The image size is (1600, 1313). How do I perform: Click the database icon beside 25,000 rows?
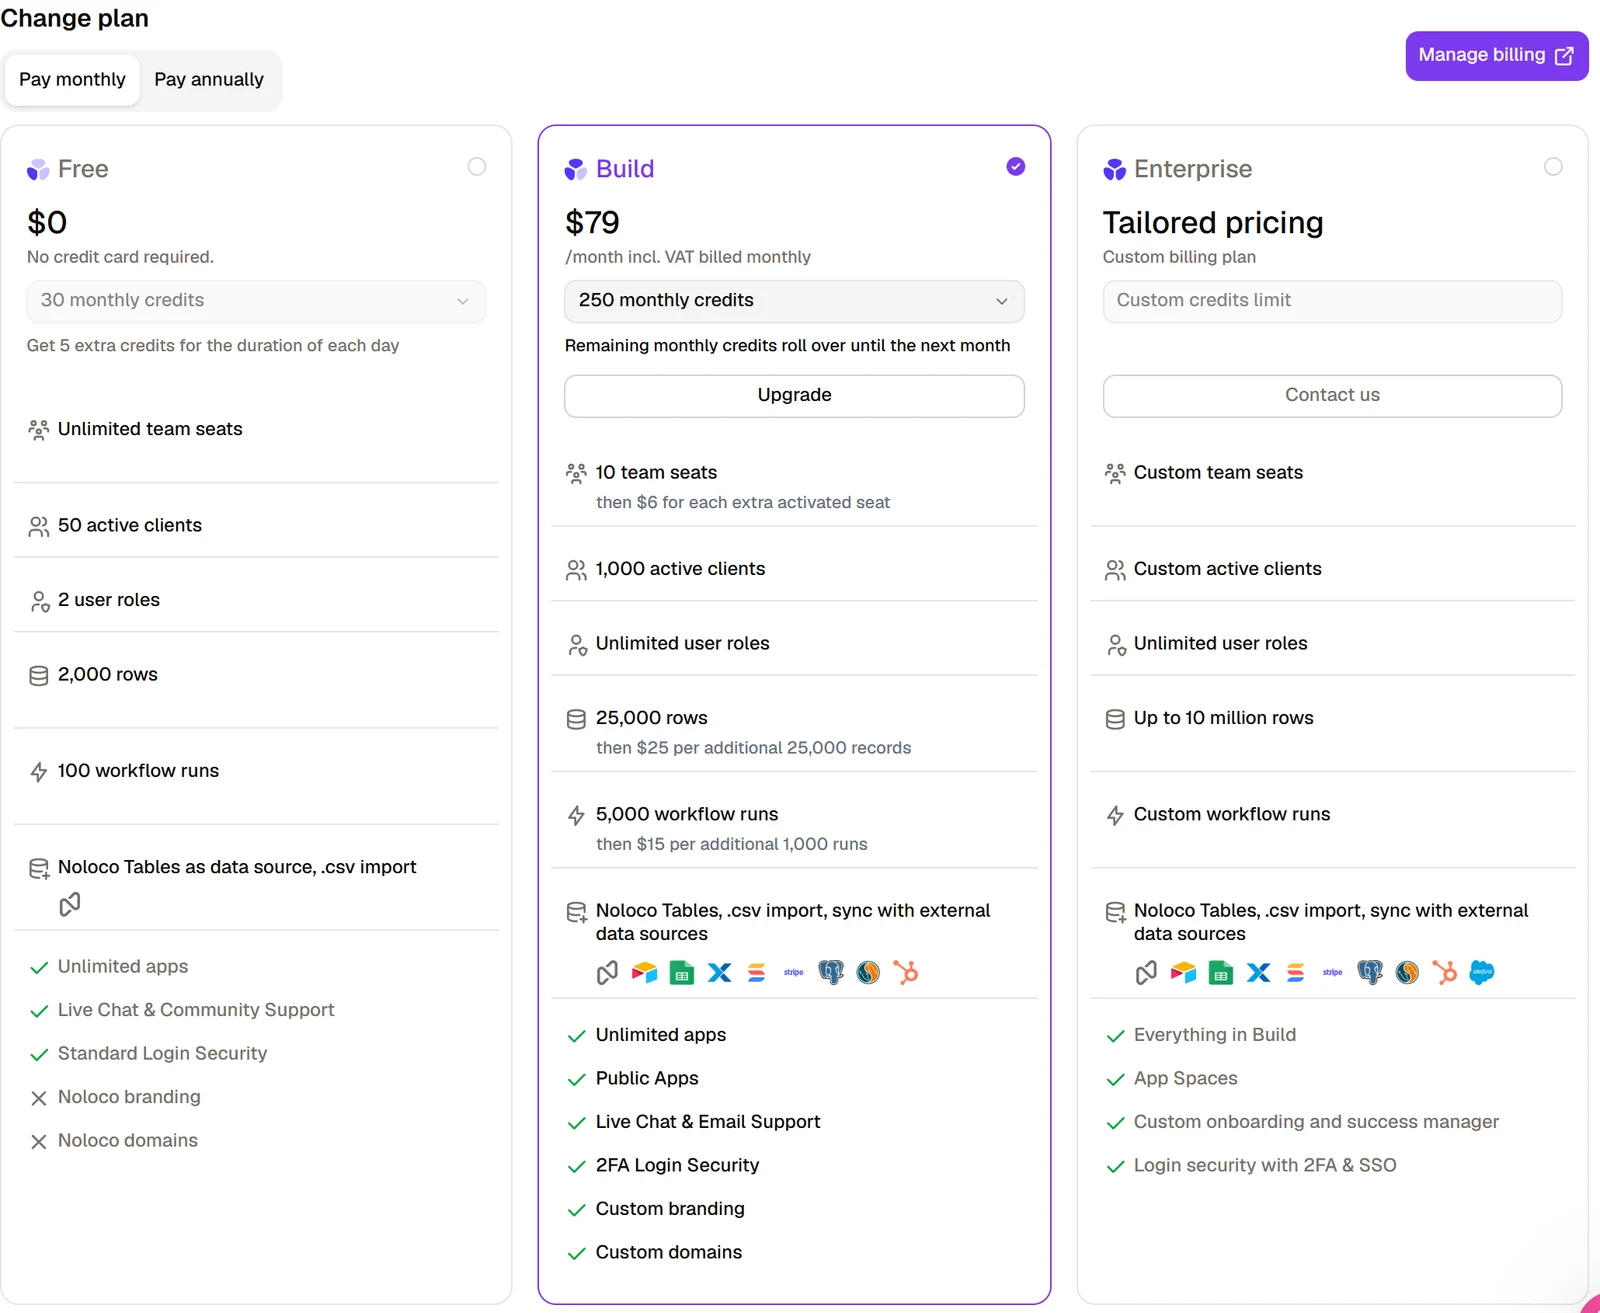[576, 719]
